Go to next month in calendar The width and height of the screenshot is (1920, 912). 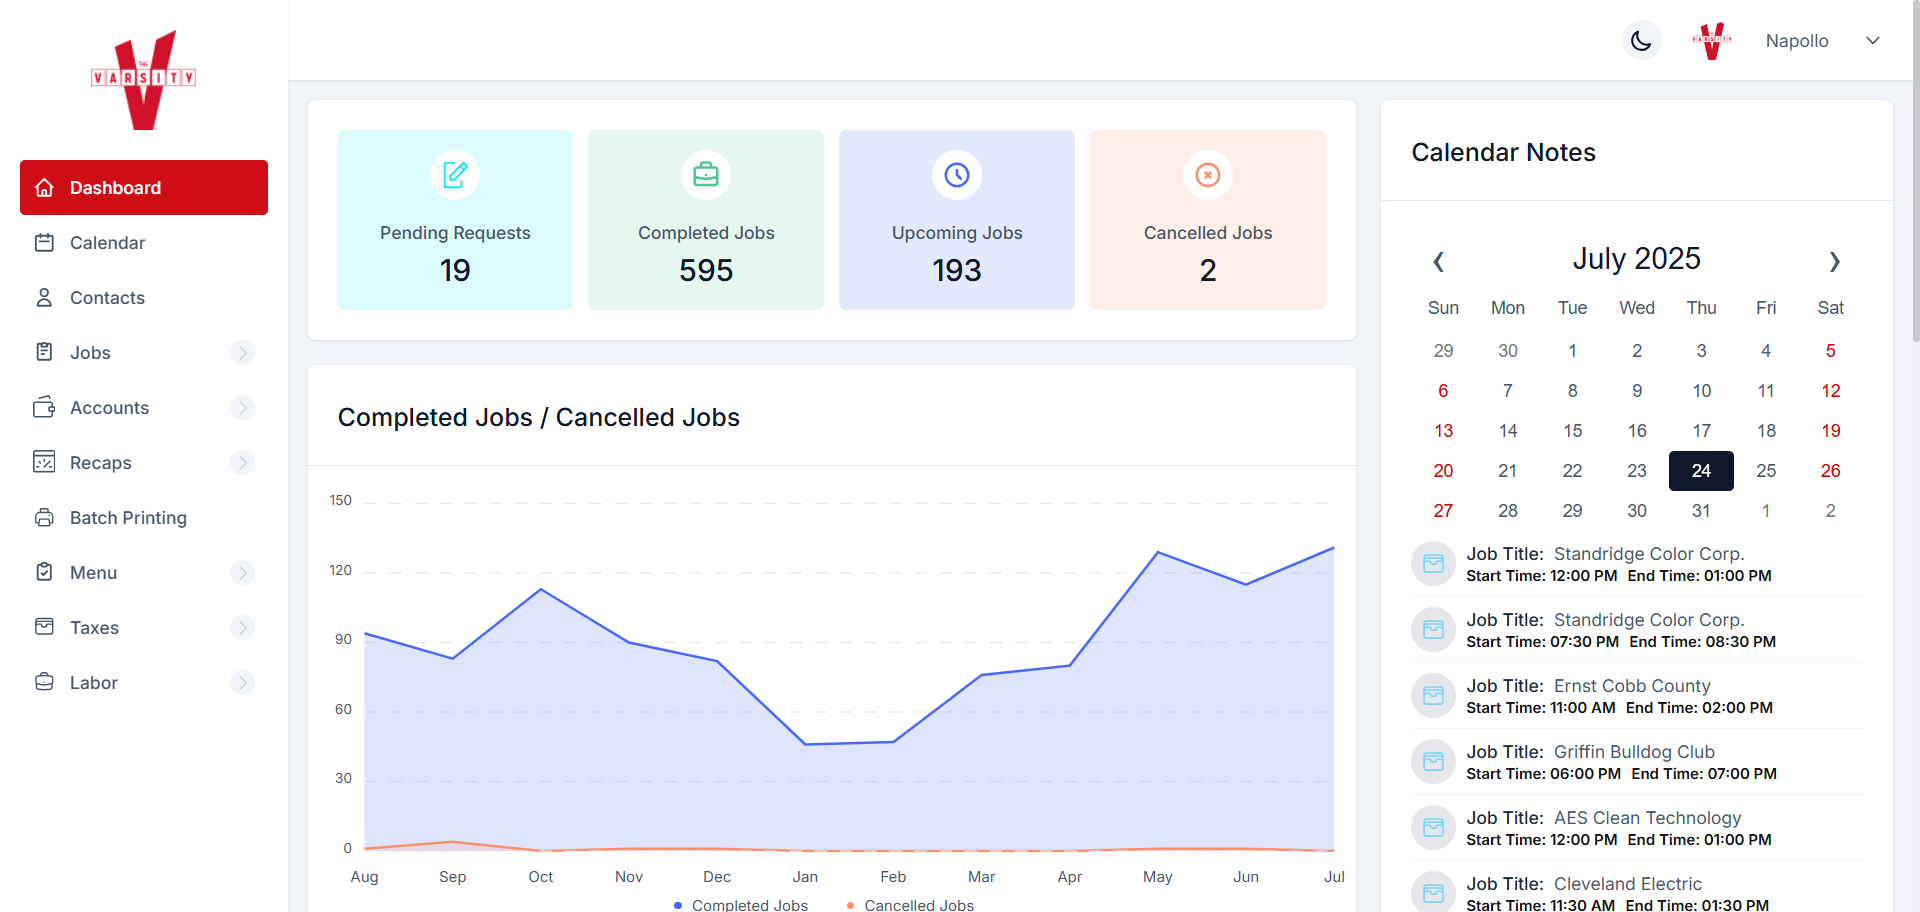(1834, 261)
